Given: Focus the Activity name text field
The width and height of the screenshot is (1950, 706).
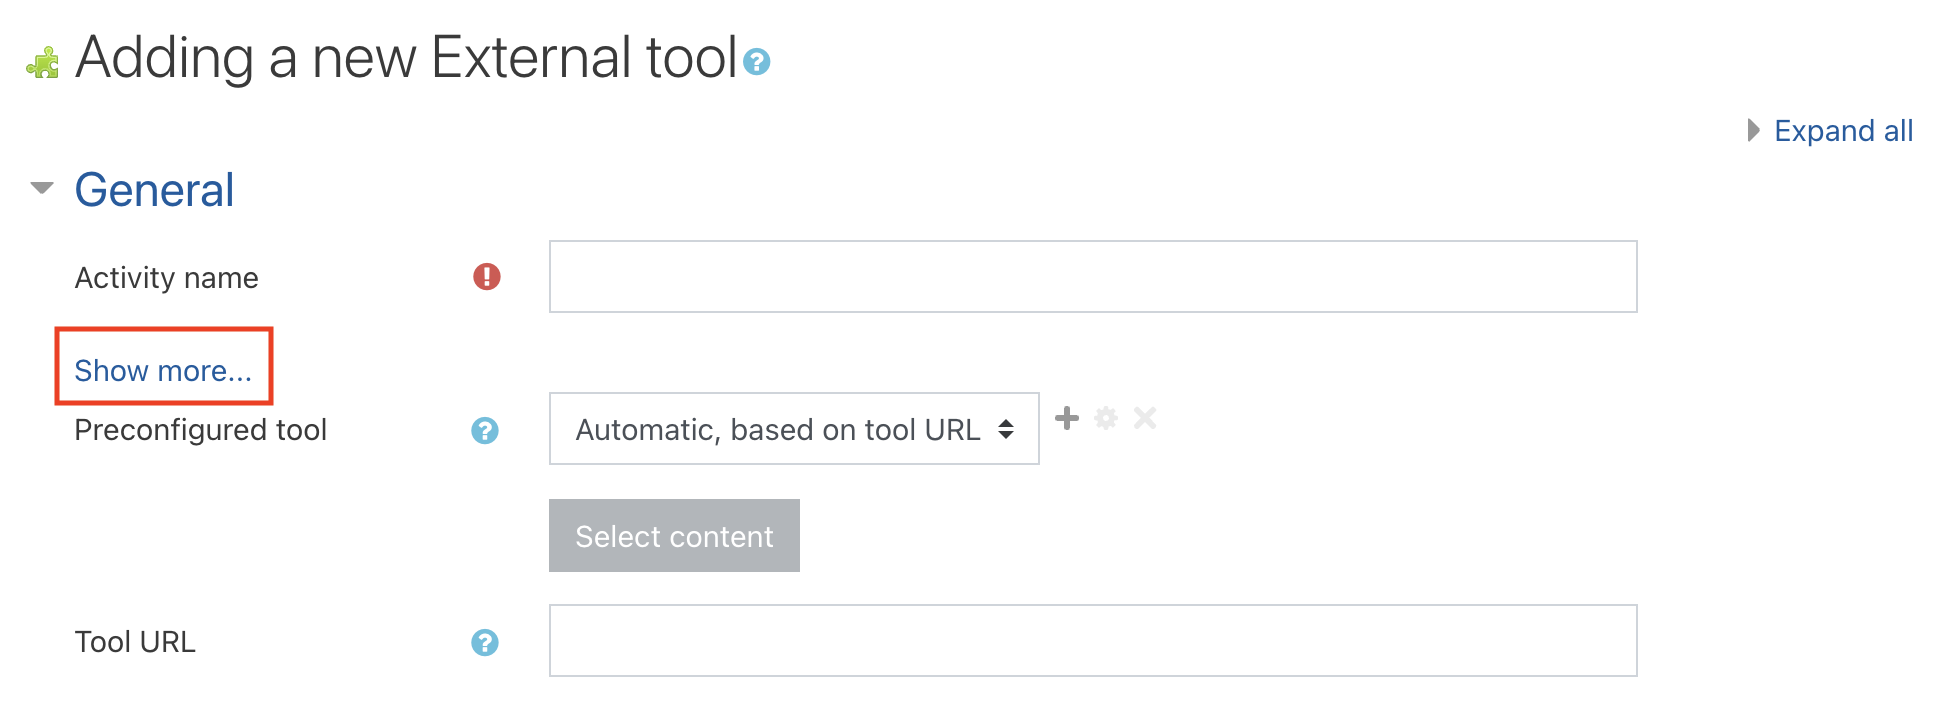Looking at the screenshot, I should point(1092,277).
